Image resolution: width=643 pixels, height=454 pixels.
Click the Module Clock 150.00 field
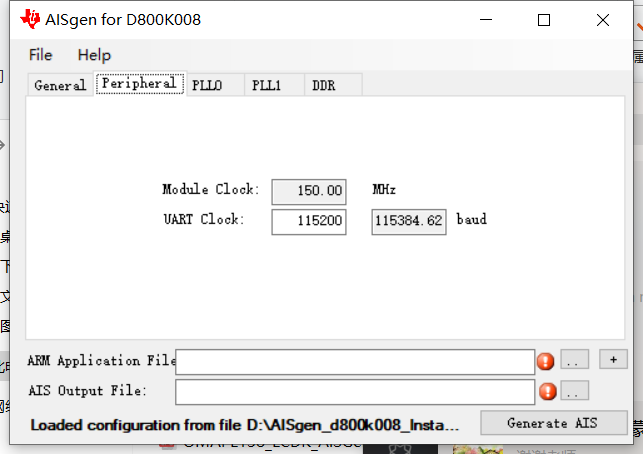click(x=309, y=192)
